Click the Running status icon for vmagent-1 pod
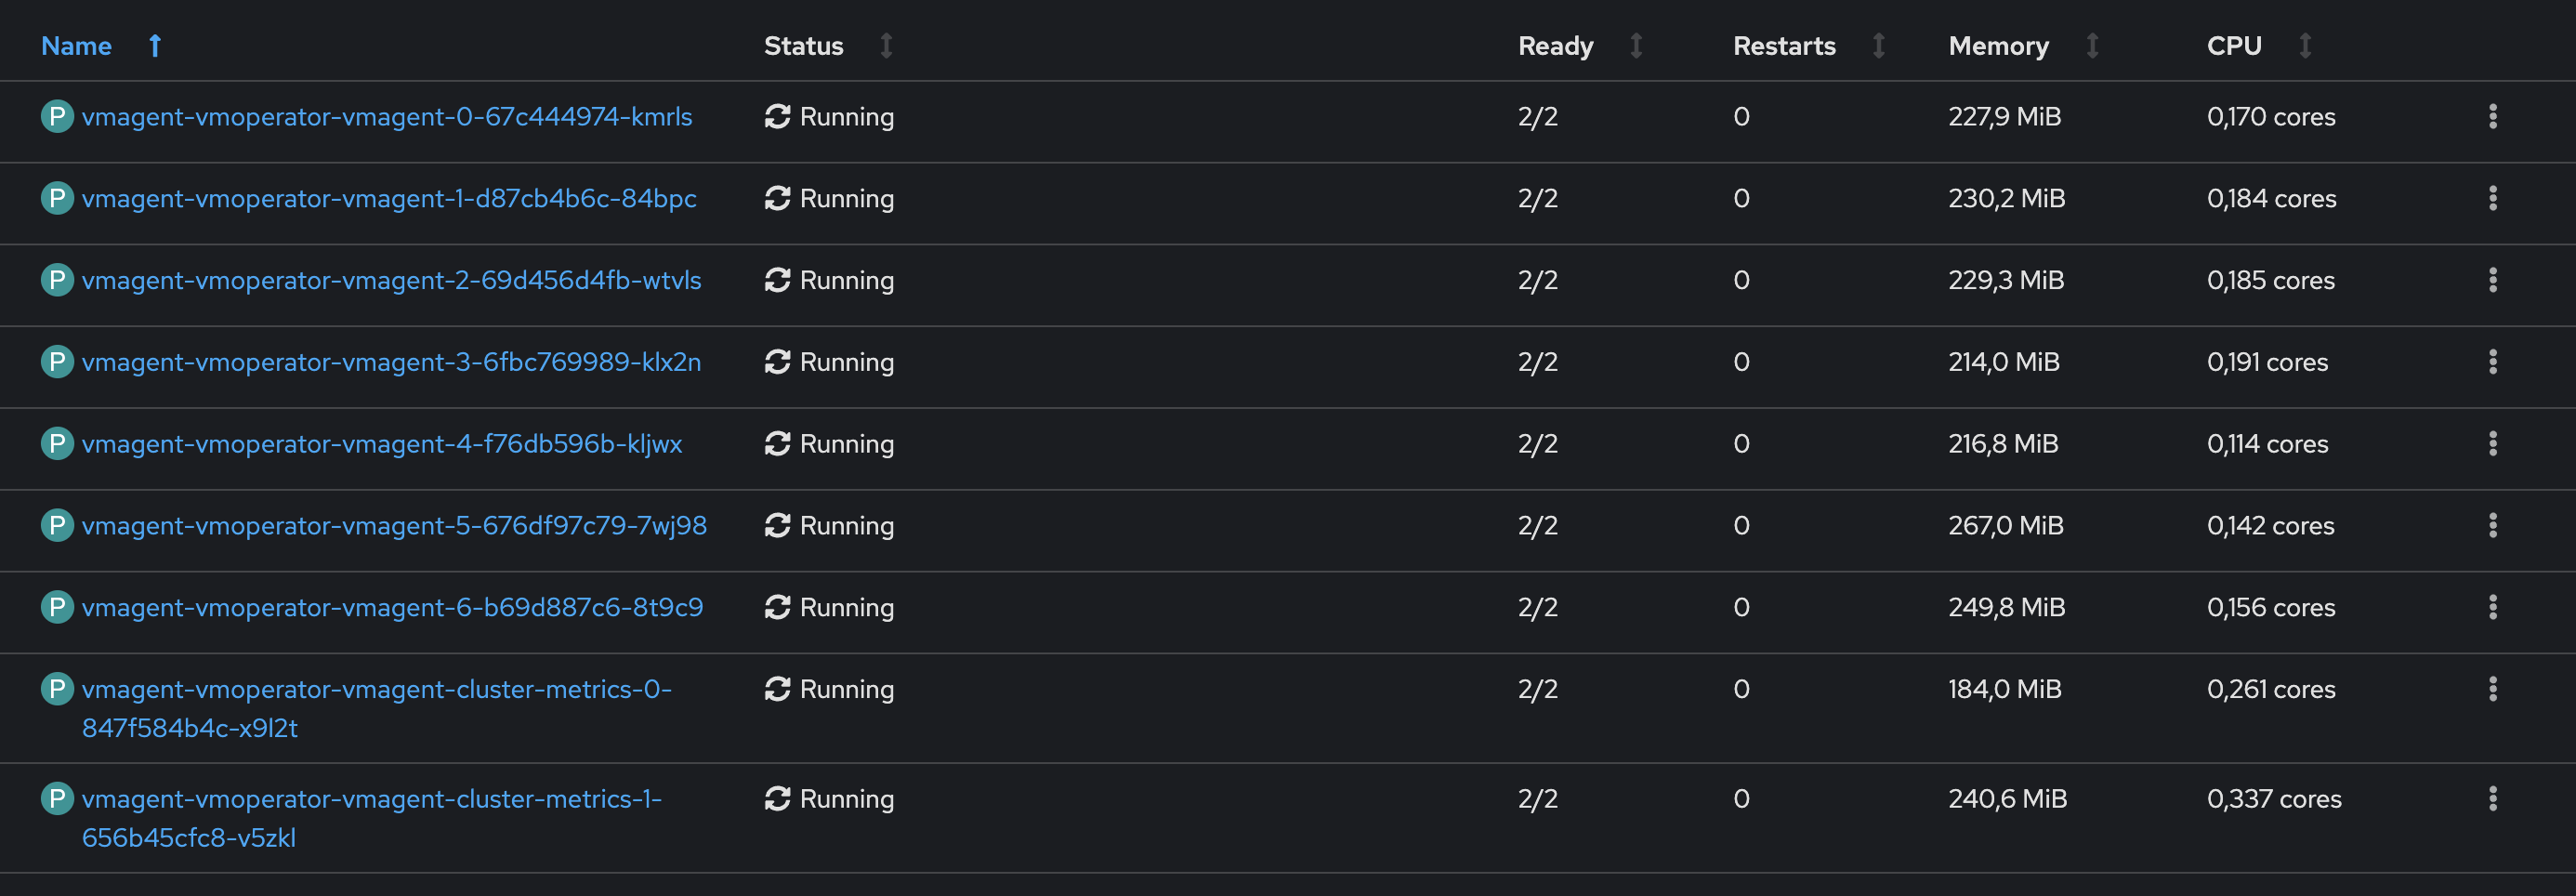The height and width of the screenshot is (896, 2576). (778, 198)
